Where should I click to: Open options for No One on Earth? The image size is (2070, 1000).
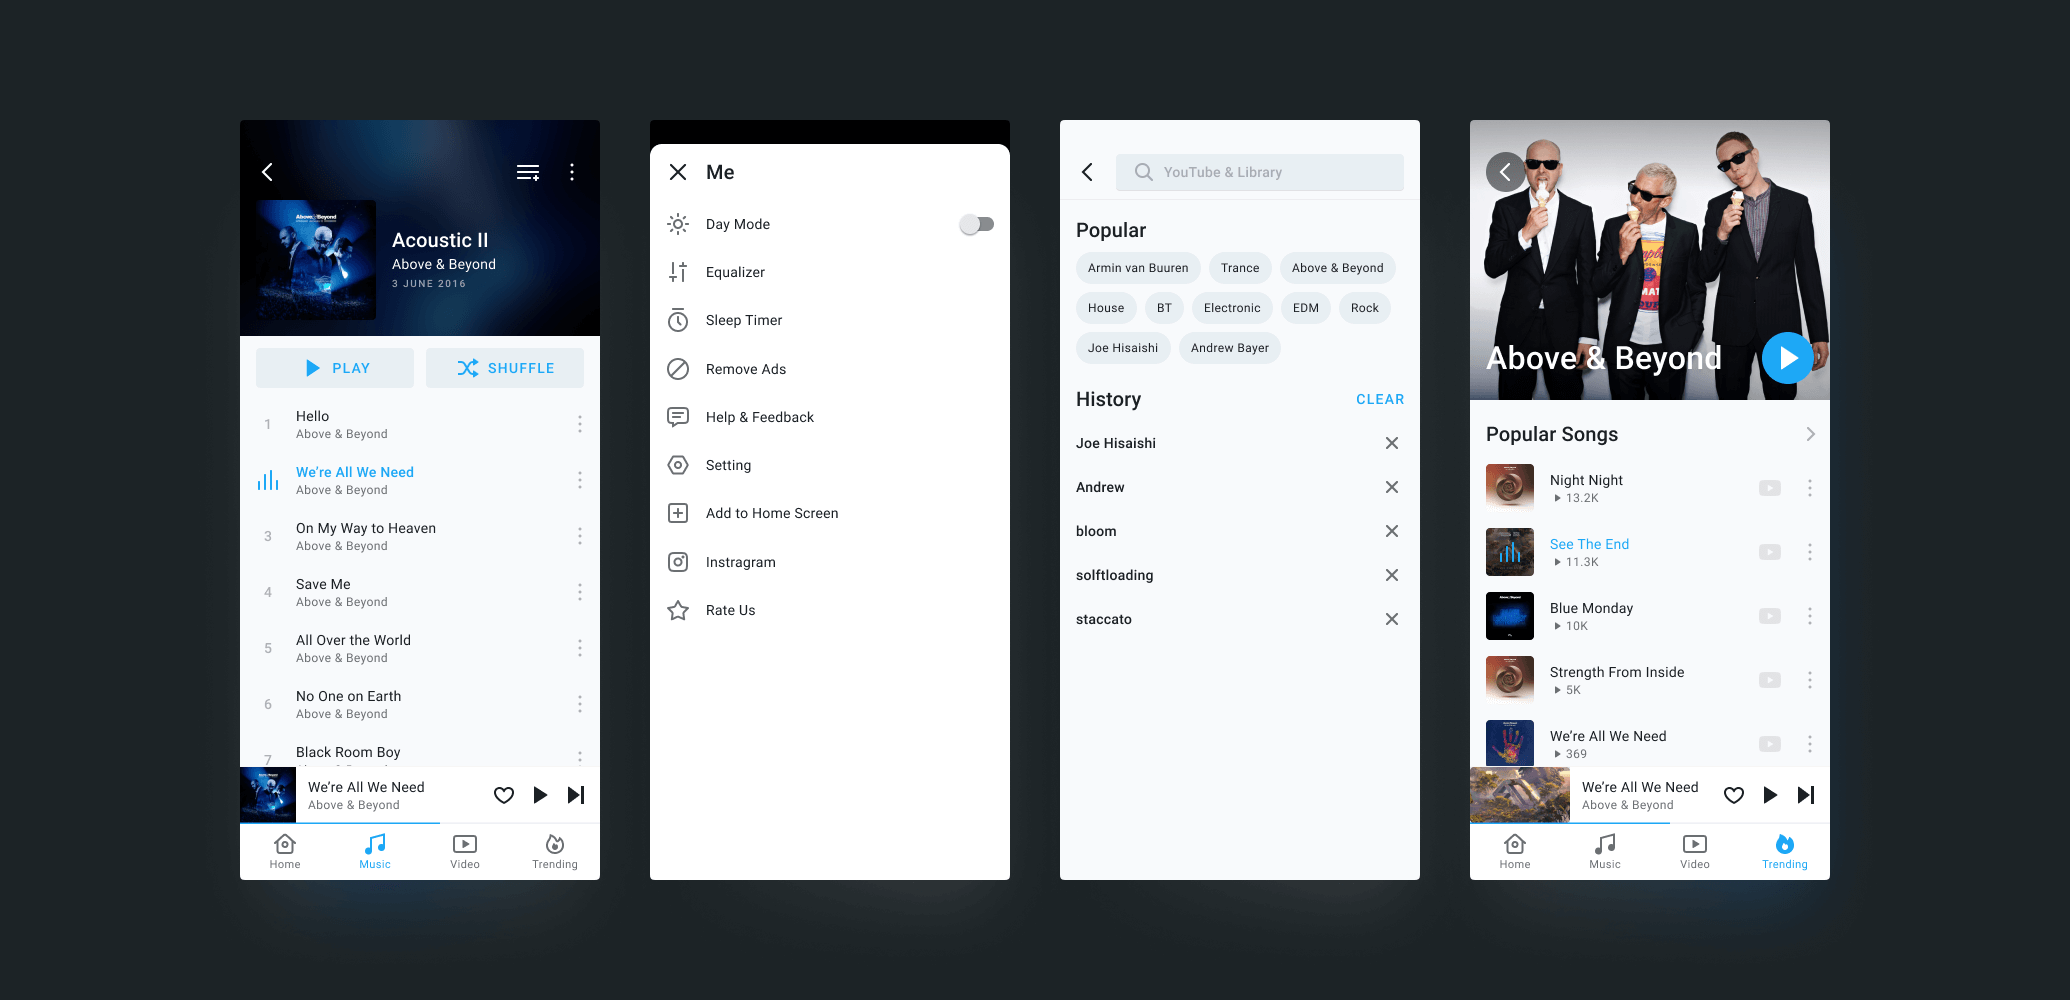tap(580, 704)
